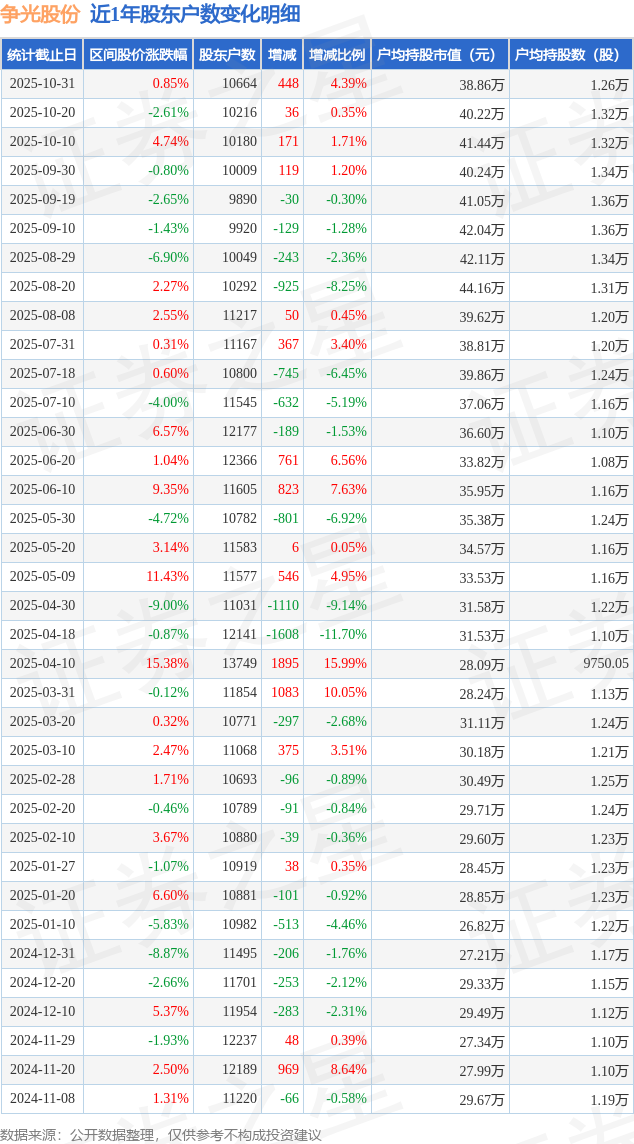Select the 2025-10-31 date cell
This screenshot has width=634, height=1144.
pyautogui.click(x=42, y=84)
